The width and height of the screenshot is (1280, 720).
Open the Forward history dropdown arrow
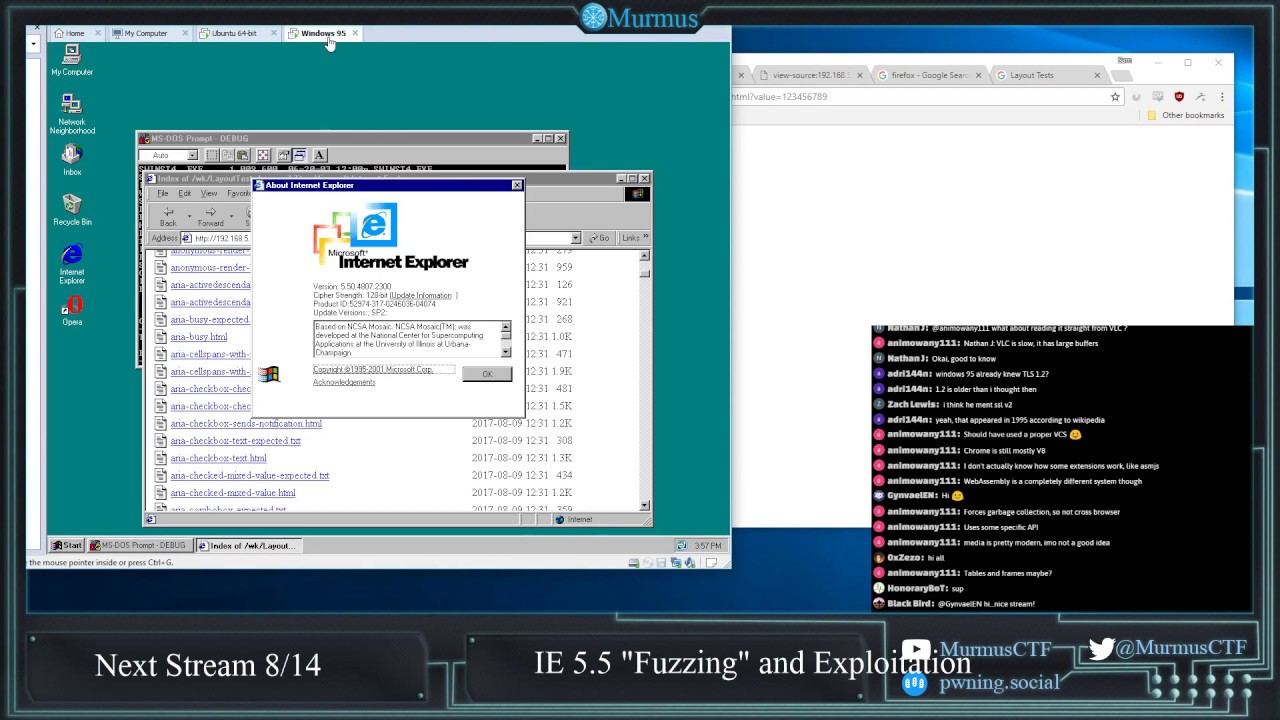point(231,215)
